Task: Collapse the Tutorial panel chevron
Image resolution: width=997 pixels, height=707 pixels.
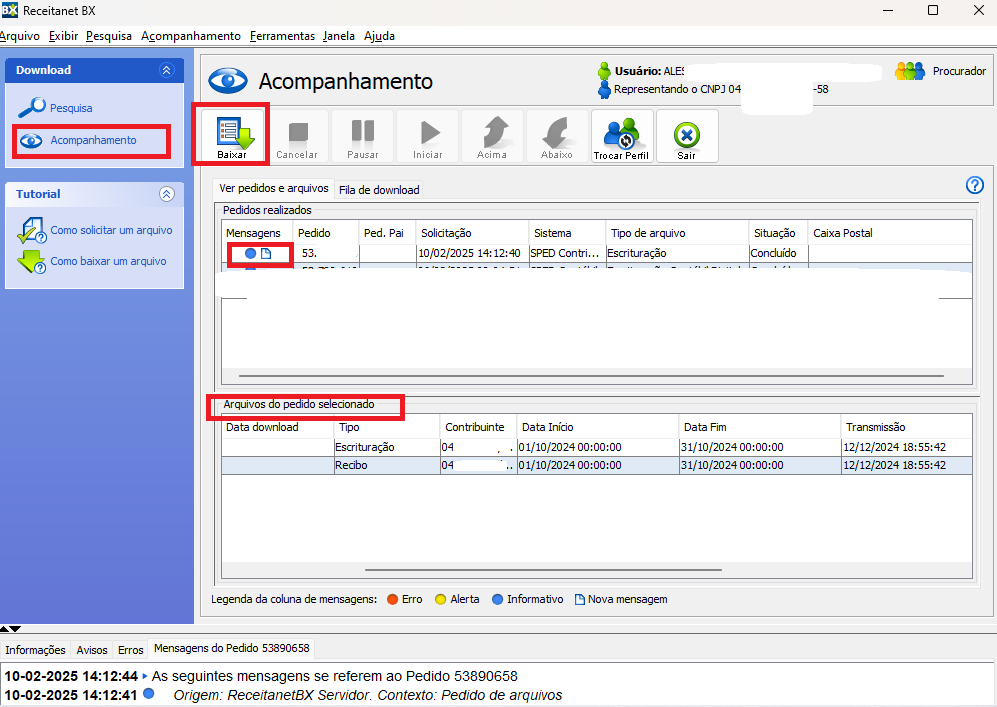Action: coord(167,194)
